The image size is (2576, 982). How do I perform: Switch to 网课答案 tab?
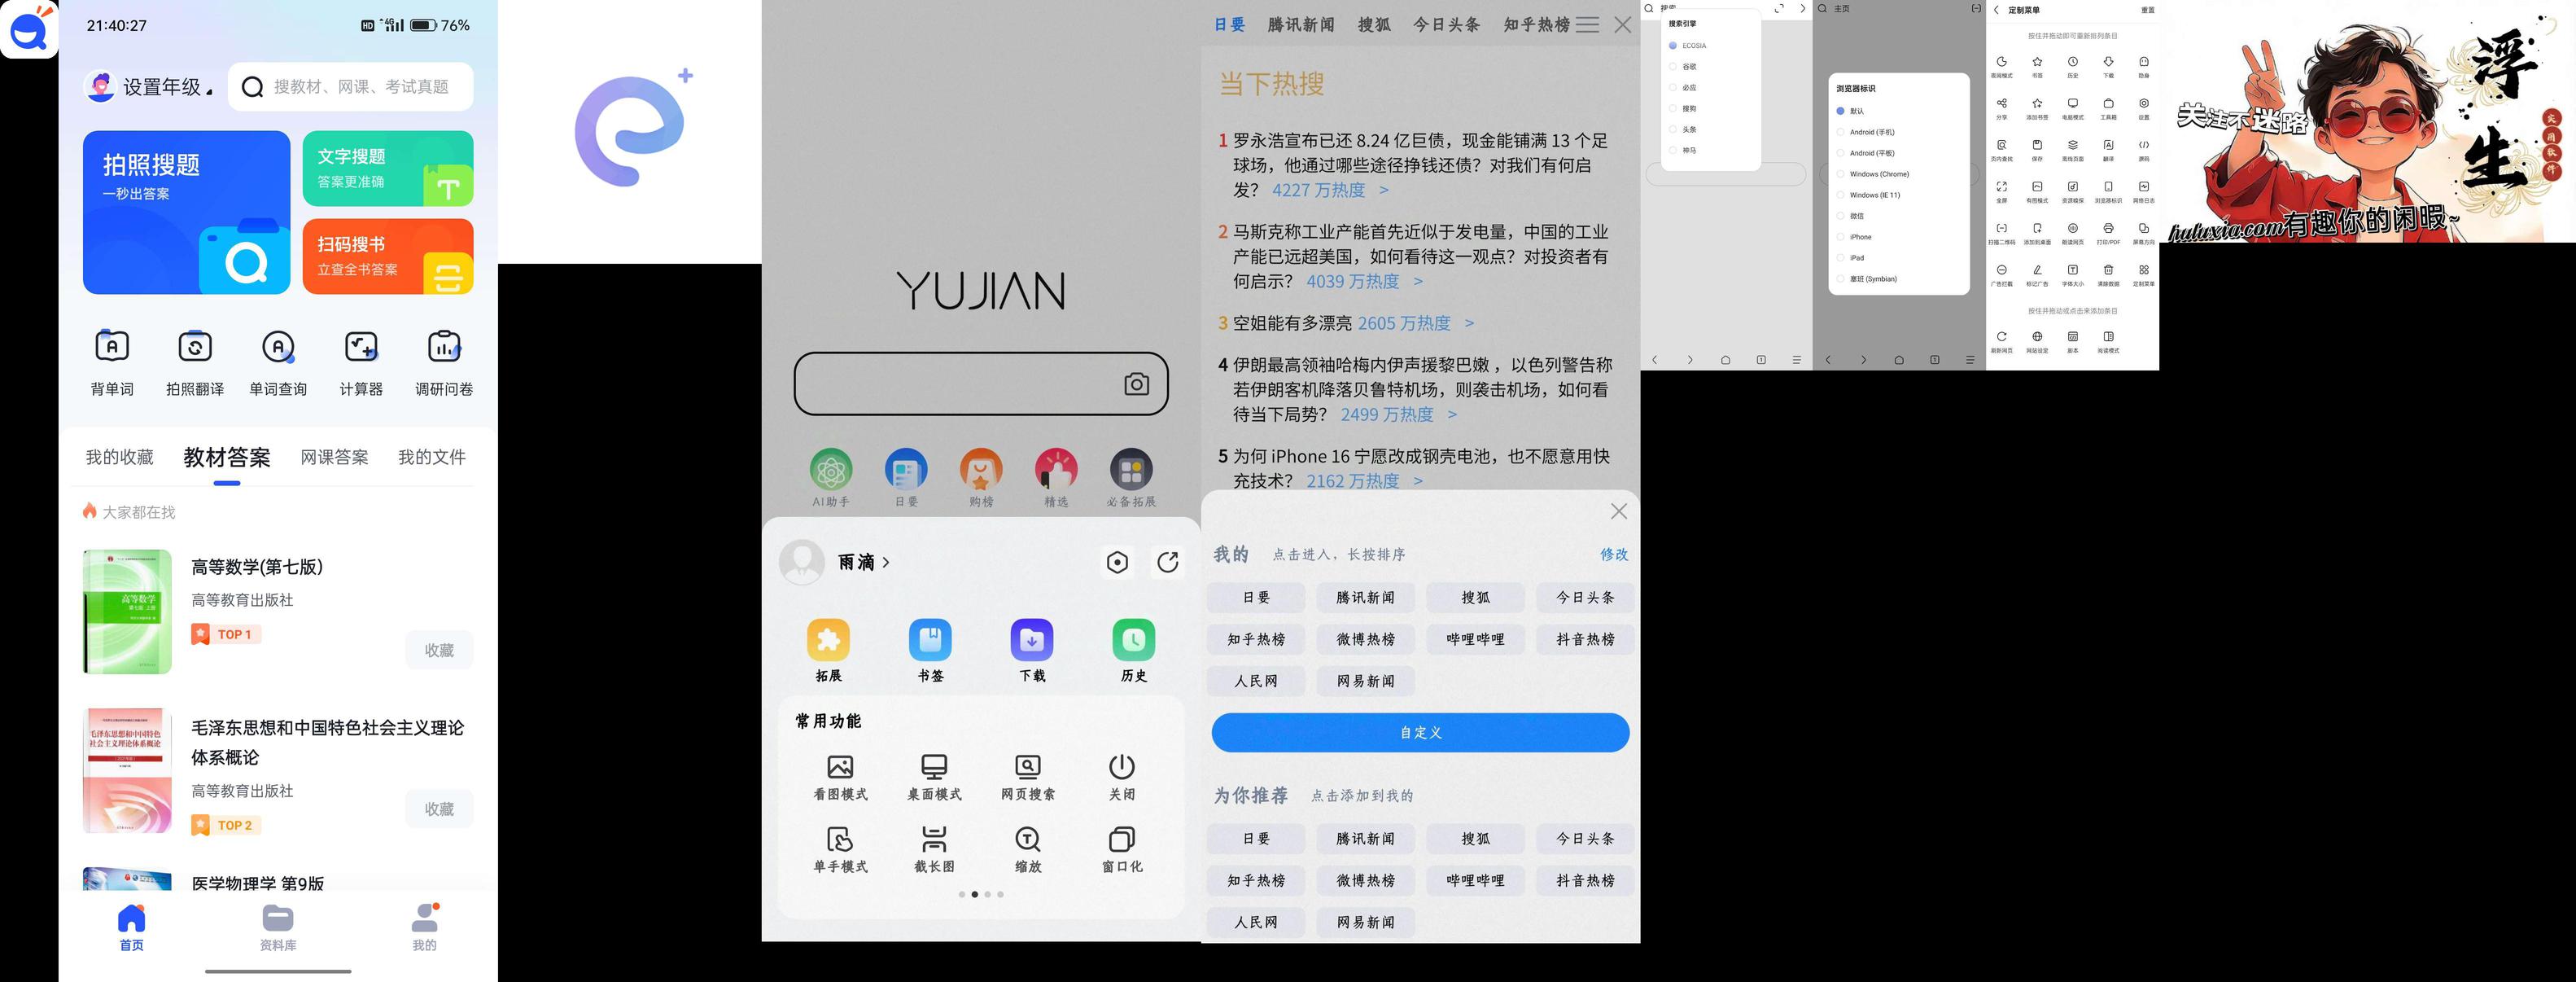coord(334,457)
